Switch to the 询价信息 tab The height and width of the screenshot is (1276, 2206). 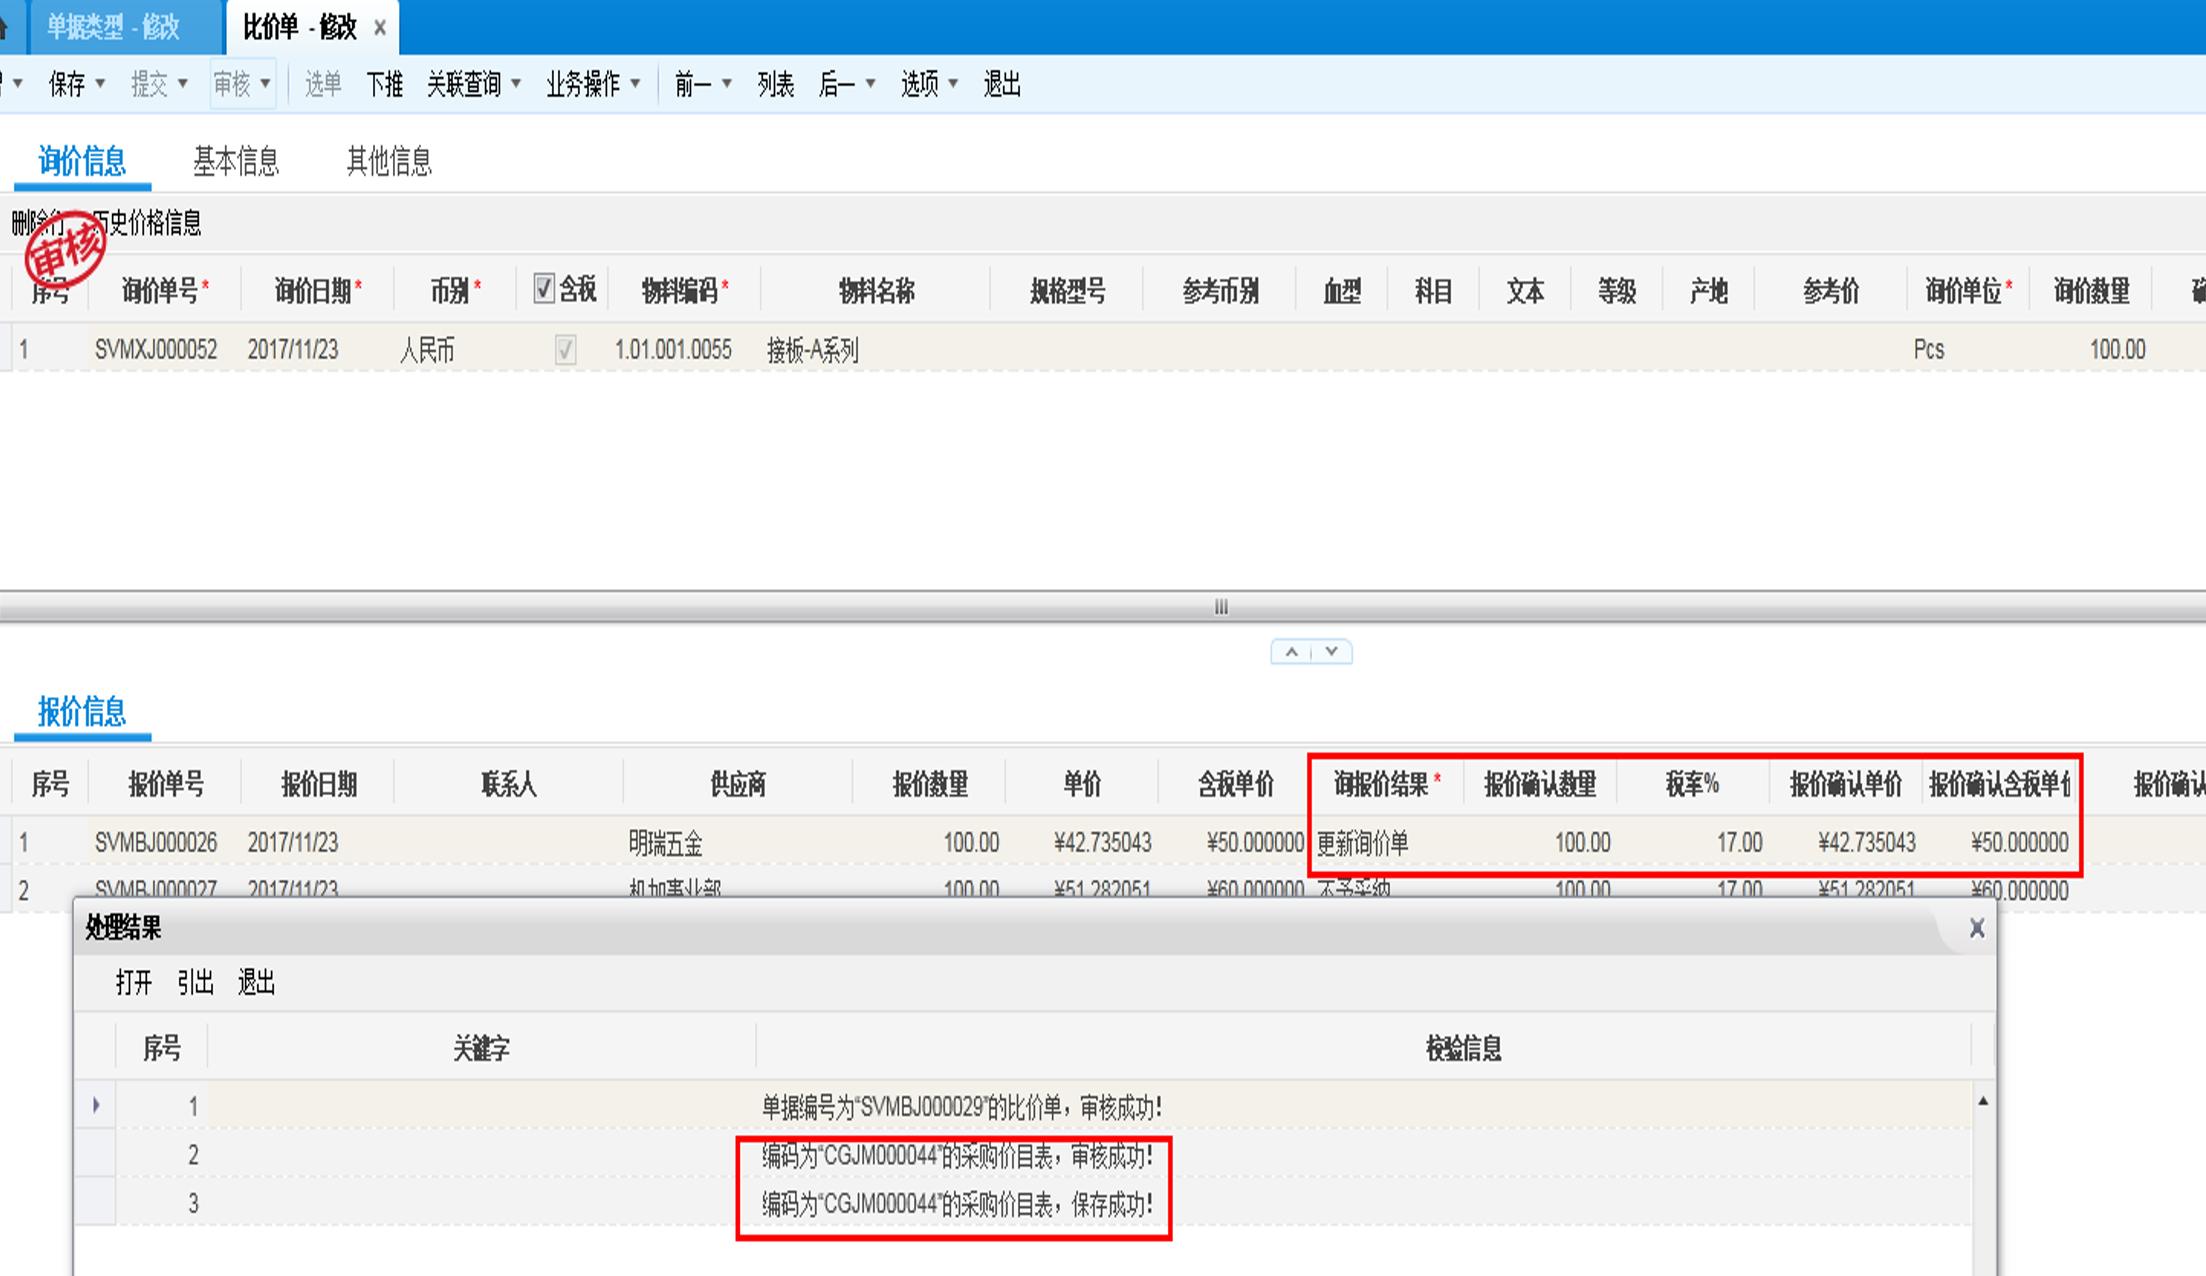[x=82, y=161]
